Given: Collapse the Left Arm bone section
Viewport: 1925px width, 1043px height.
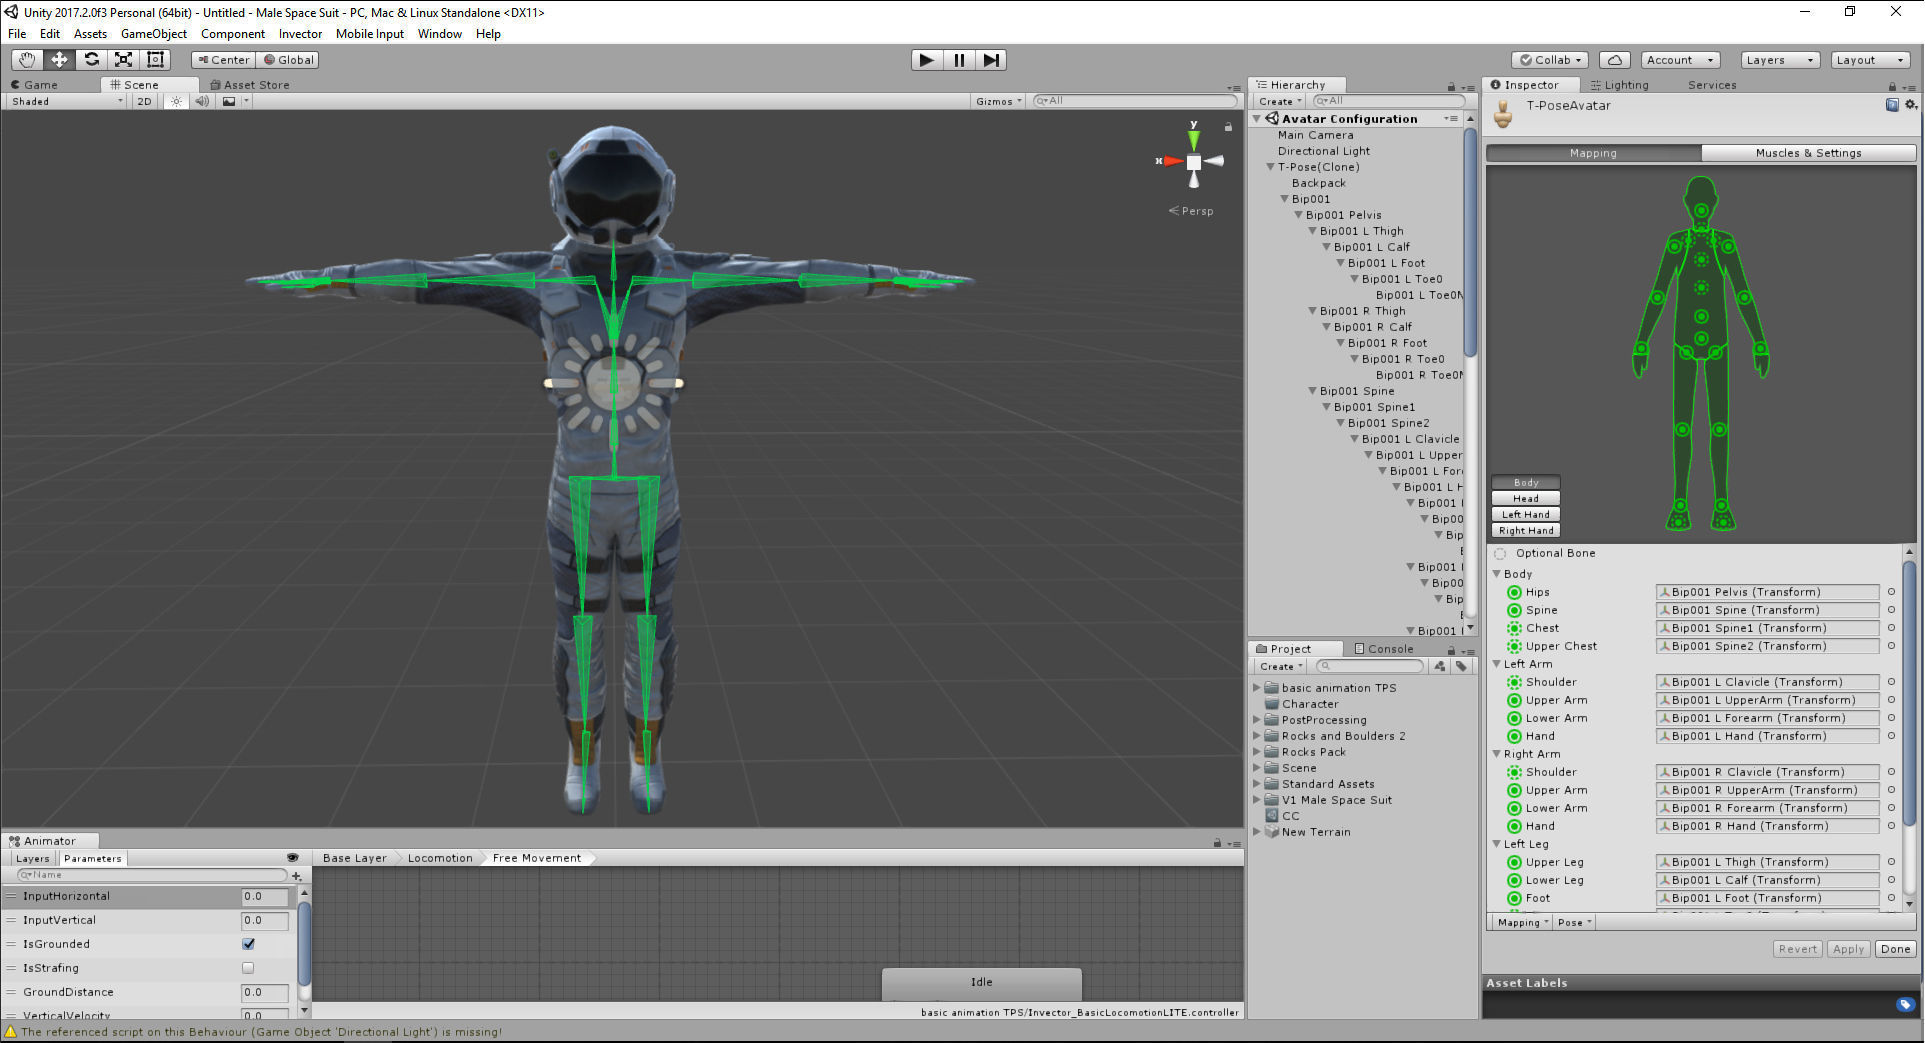Looking at the screenshot, I should tap(1497, 664).
